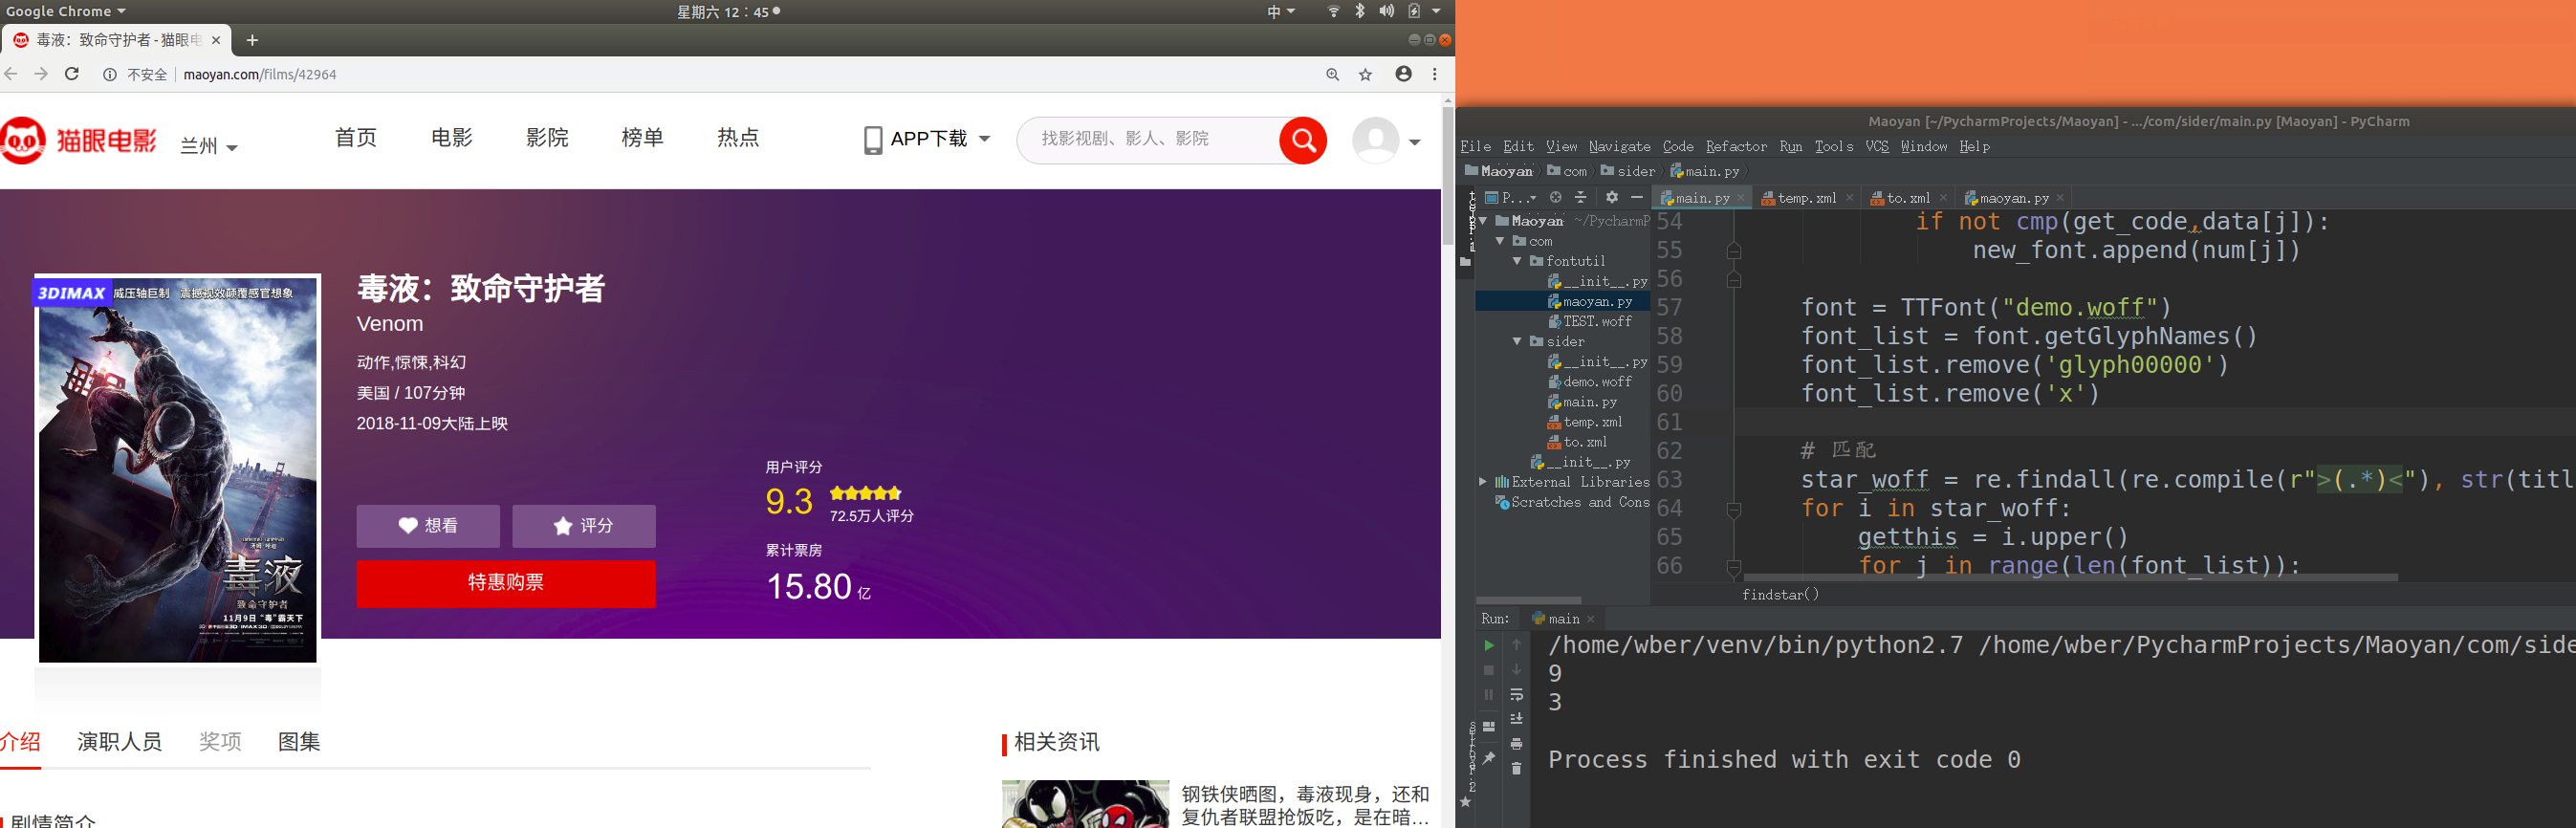
Task: Go forward in Chrome
Action: pos(41,74)
